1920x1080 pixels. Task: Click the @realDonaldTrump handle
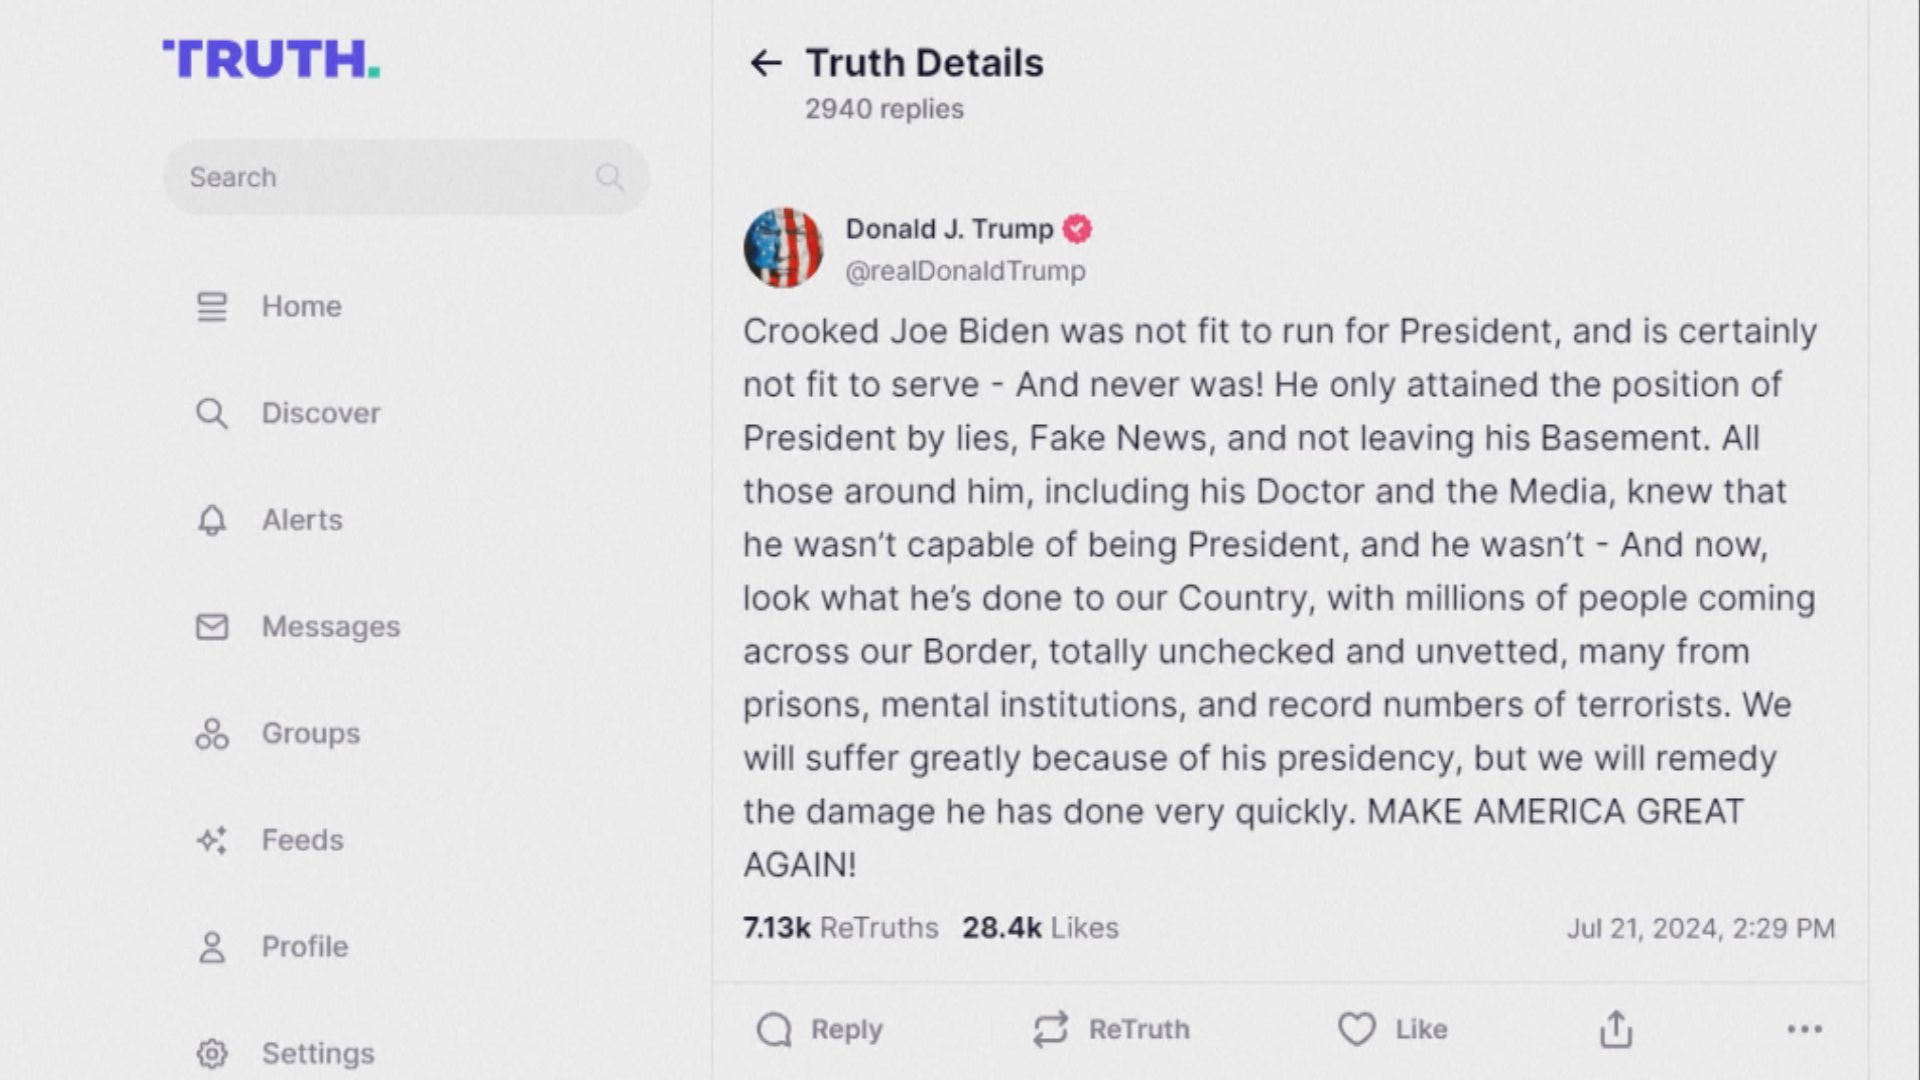tap(965, 271)
